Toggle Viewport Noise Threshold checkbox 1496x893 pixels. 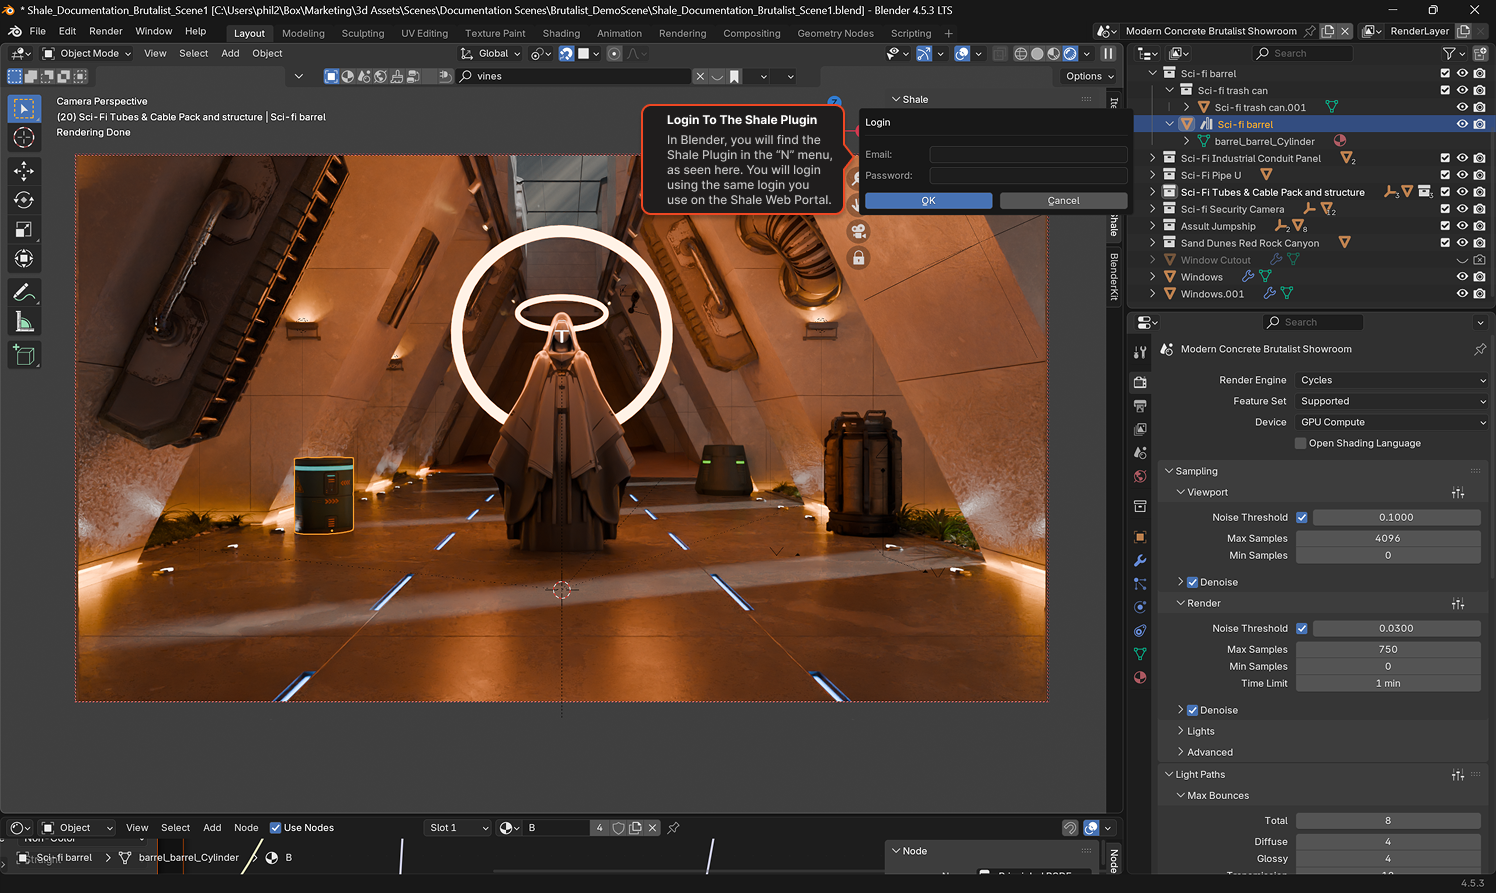pyautogui.click(x=1302, y=518)
